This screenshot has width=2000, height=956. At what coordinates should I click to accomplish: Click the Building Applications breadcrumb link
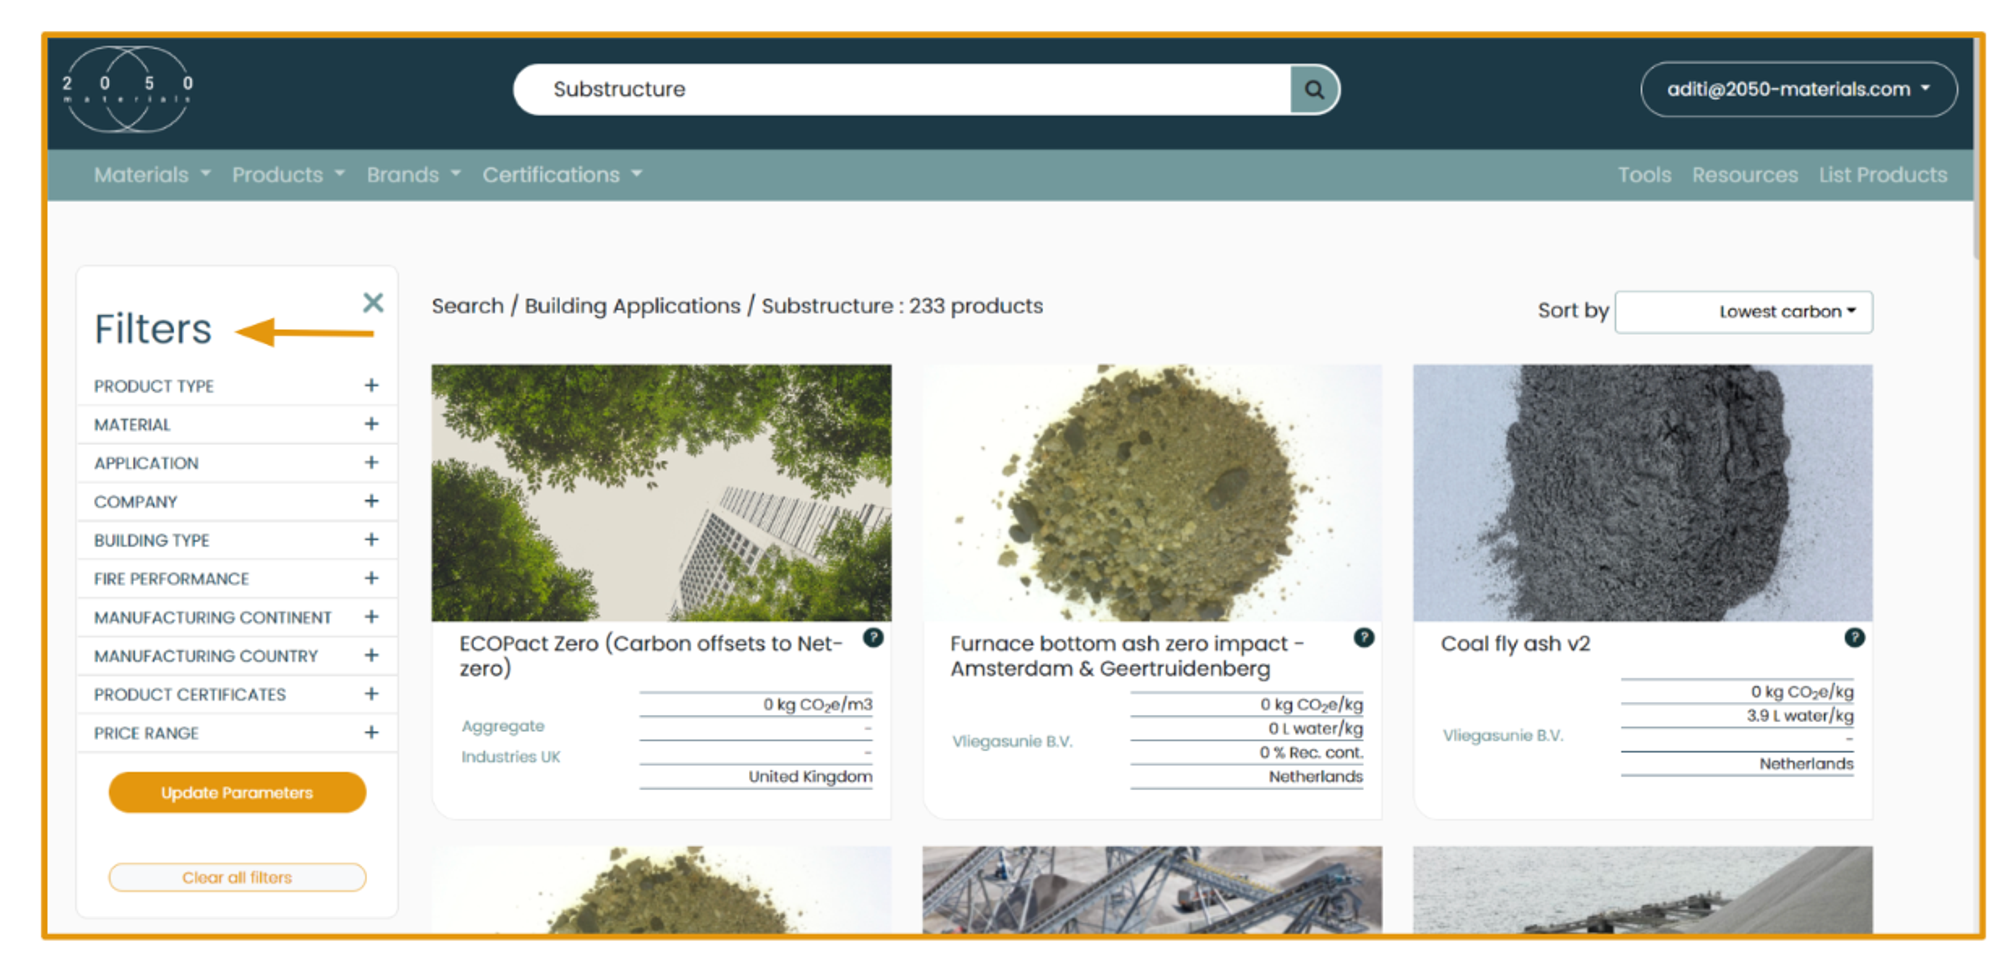pyautogui.click(x=632, y=306)
